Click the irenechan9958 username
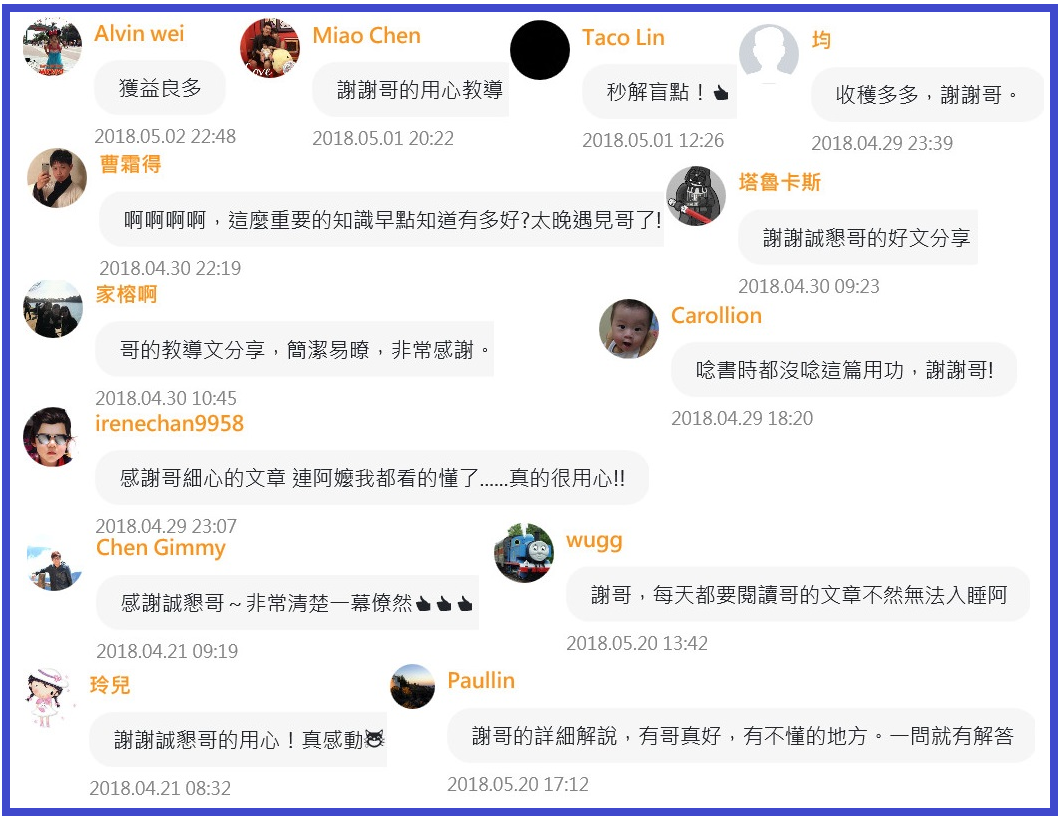This screenshot has height=817, width=1063. 169,423
